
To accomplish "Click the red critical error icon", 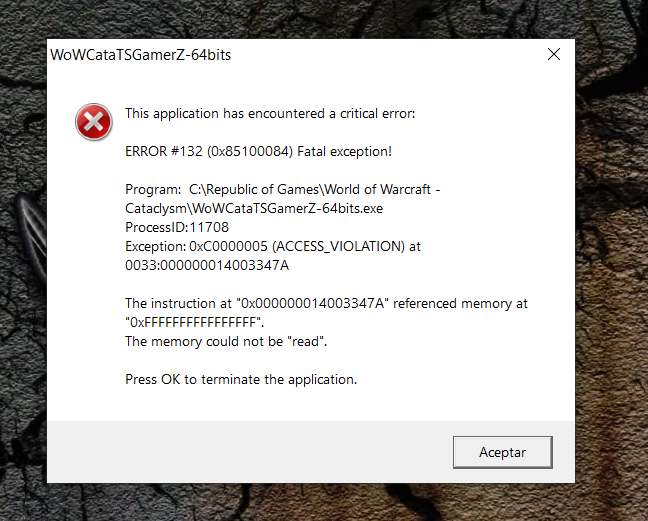I will pos(94,122).
